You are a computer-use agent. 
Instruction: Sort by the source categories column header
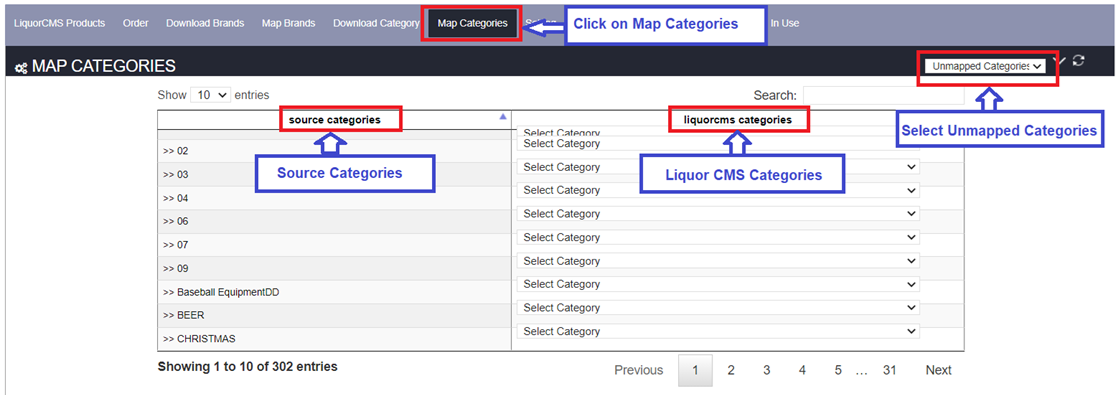335,120
